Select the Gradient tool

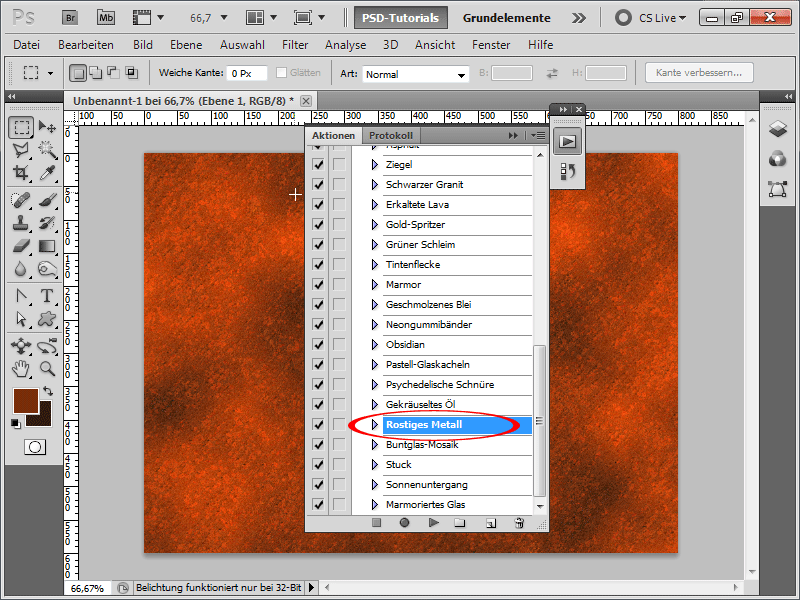point(47,246)
